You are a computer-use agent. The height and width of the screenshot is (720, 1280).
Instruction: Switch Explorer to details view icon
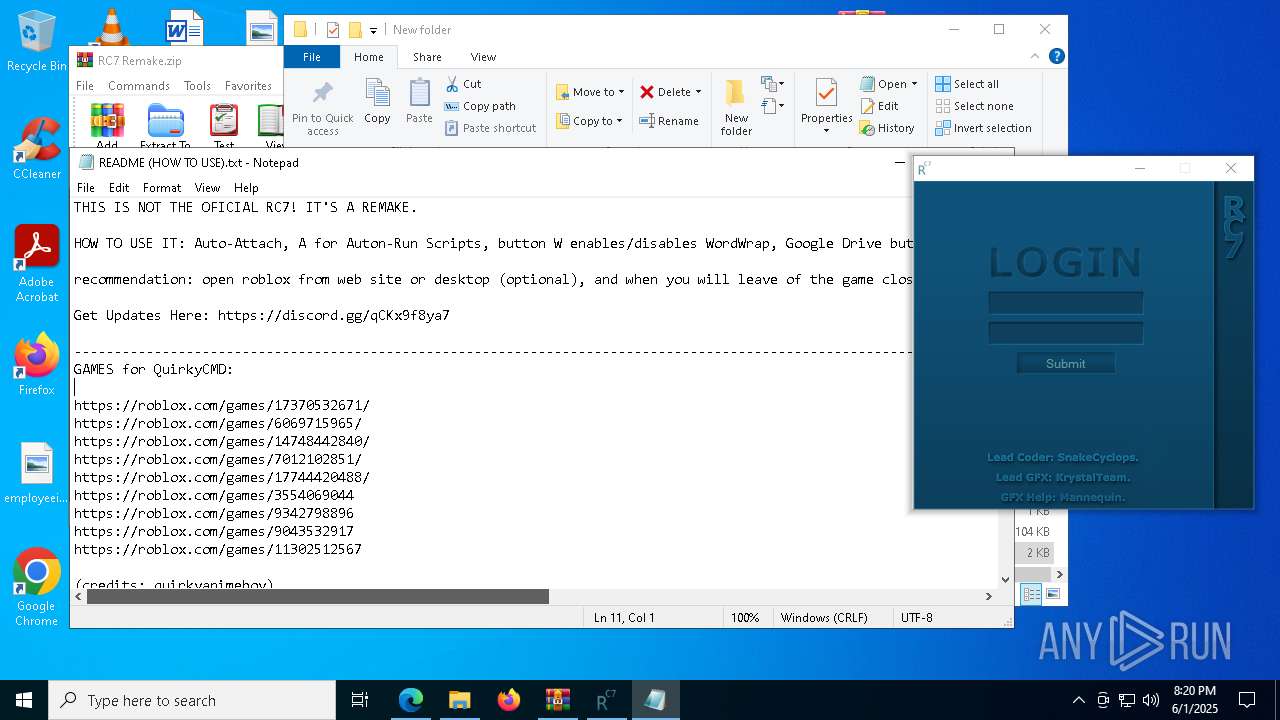click(x=1031, y=594)
